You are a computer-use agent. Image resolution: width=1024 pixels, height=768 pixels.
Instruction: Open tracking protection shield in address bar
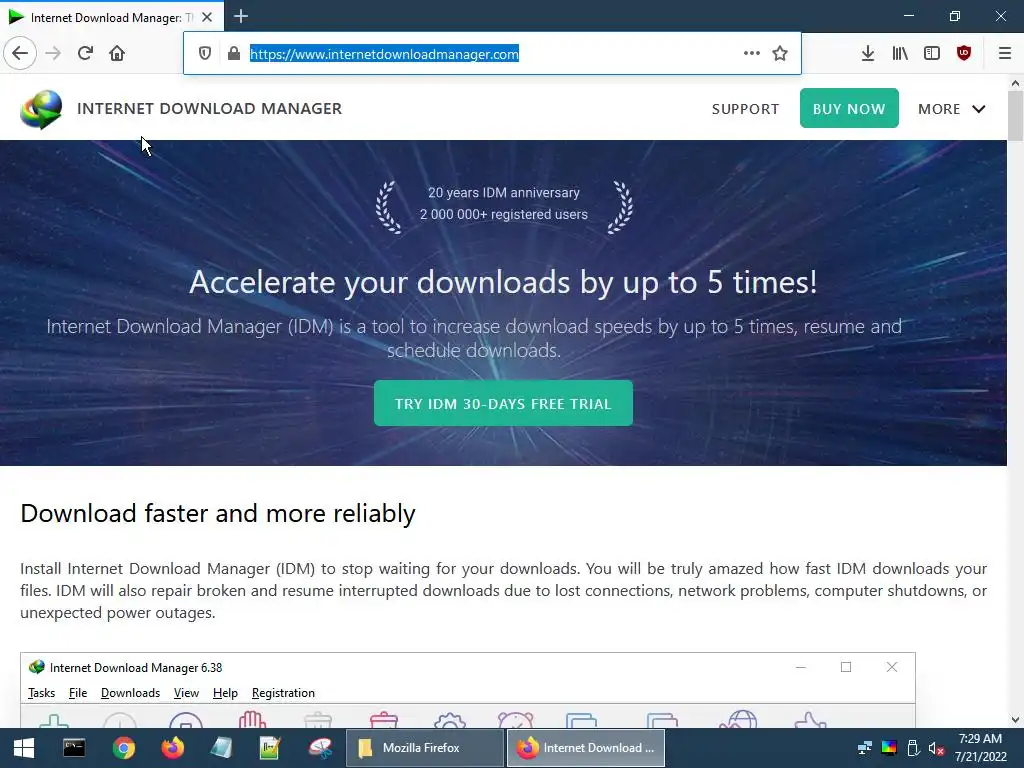(x=205, y=54)
